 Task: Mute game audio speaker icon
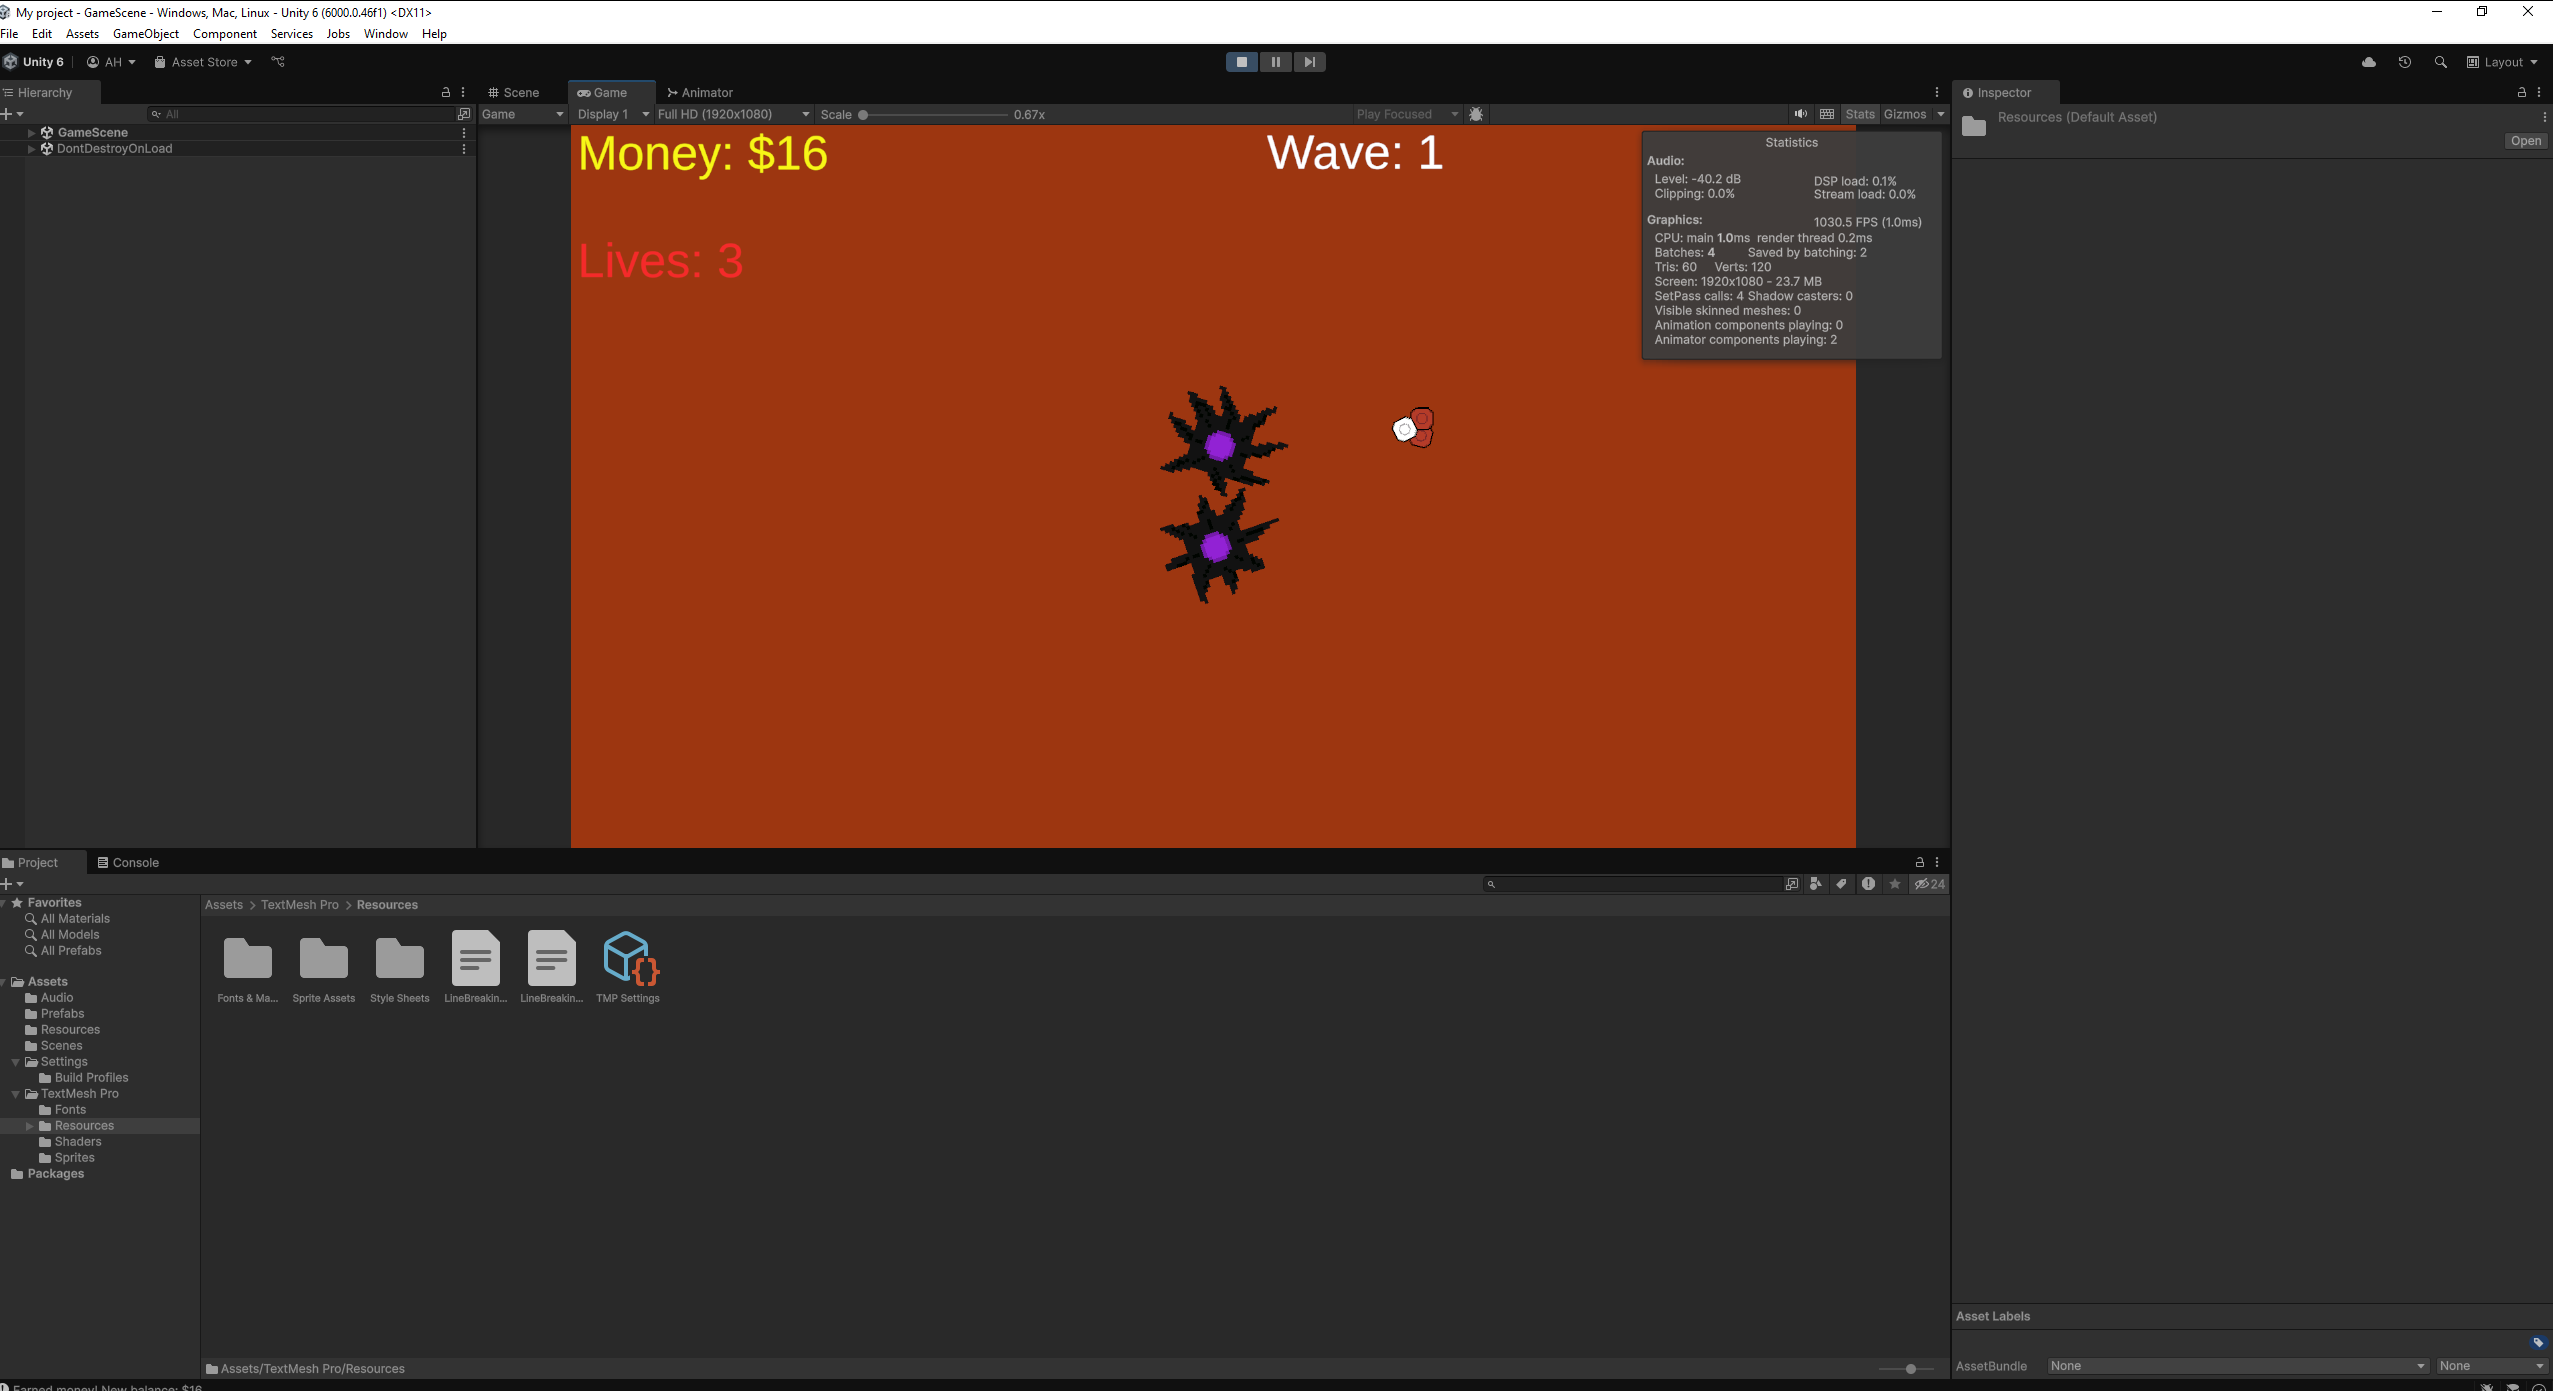(1800, 114)
